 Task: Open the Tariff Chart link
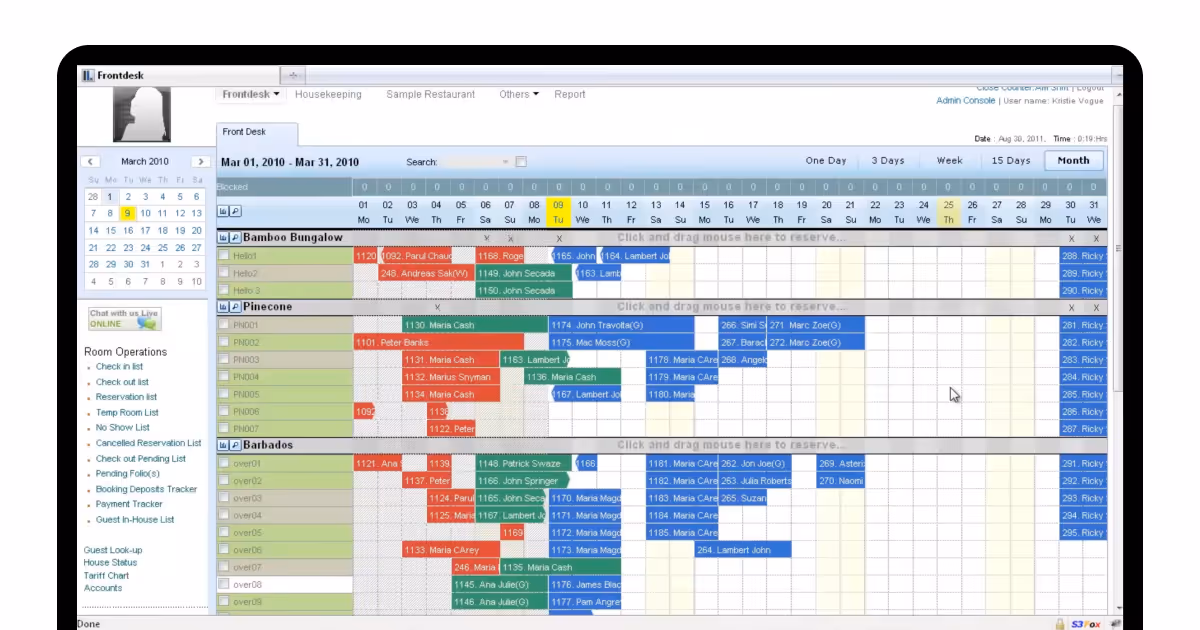(106, 576)
